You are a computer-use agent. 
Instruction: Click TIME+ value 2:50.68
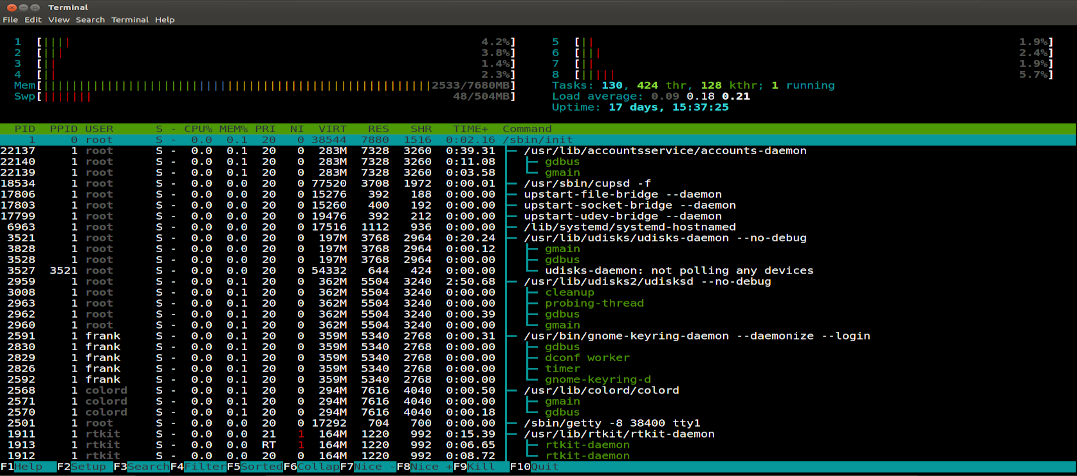coord(471,282)
